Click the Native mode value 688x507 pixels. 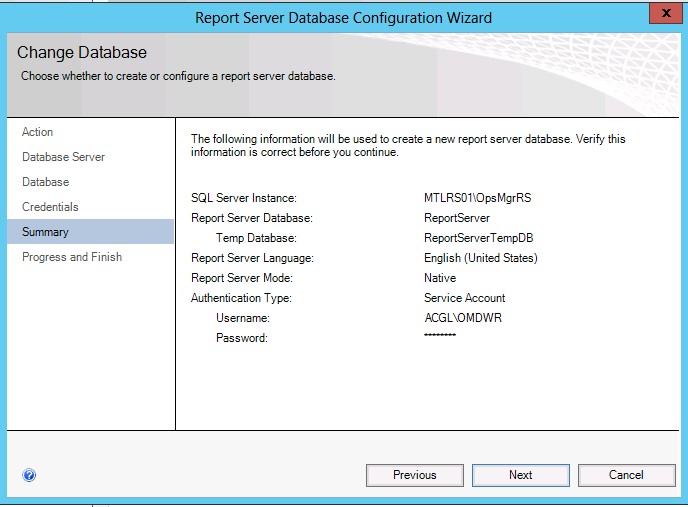440,278
